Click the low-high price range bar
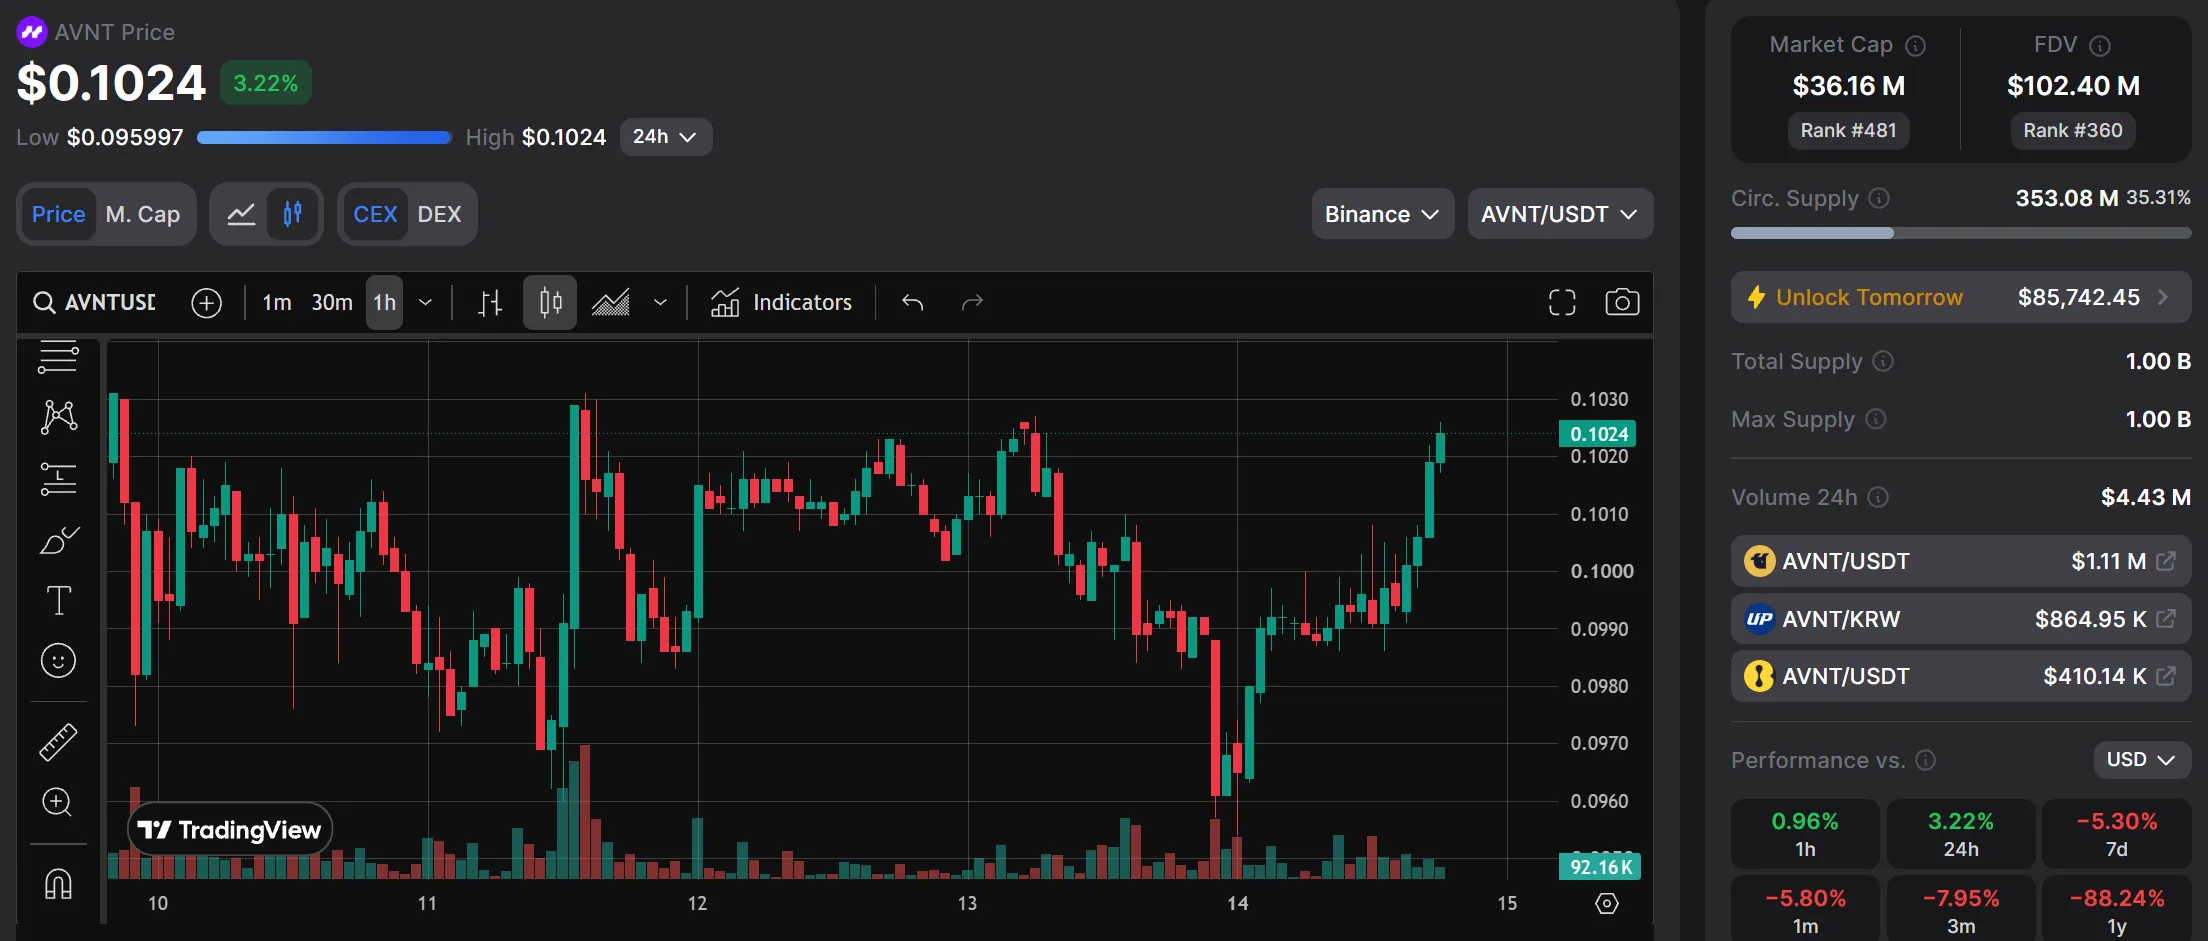 [x=324, y=138]
